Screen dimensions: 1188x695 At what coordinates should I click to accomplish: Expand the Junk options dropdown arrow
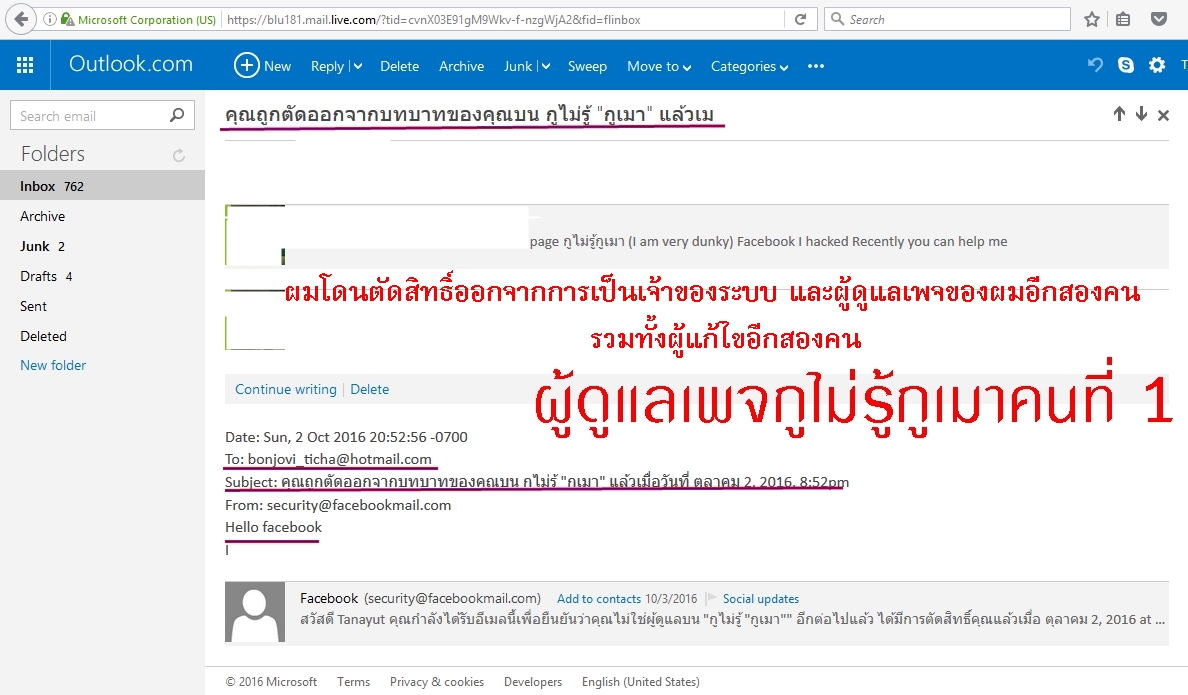(545, 67)
